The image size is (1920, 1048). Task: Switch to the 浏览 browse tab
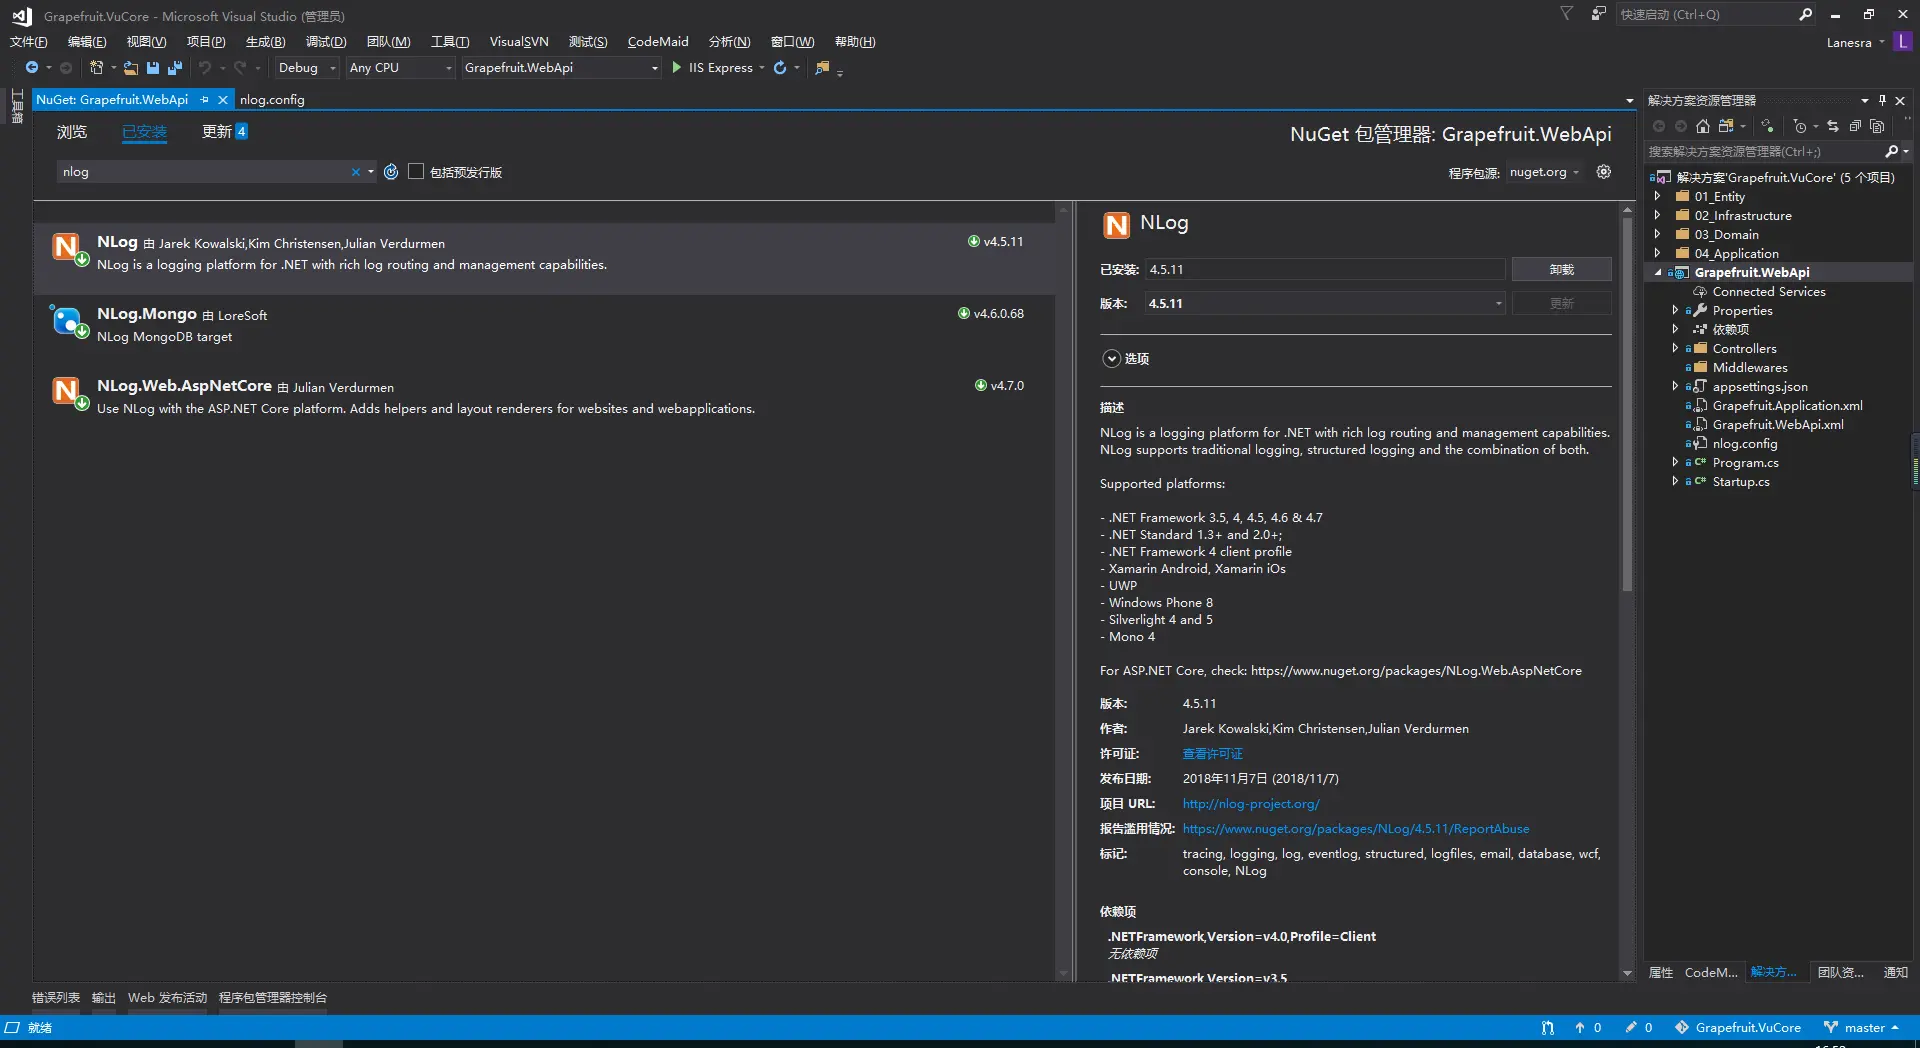coord(72,132)
